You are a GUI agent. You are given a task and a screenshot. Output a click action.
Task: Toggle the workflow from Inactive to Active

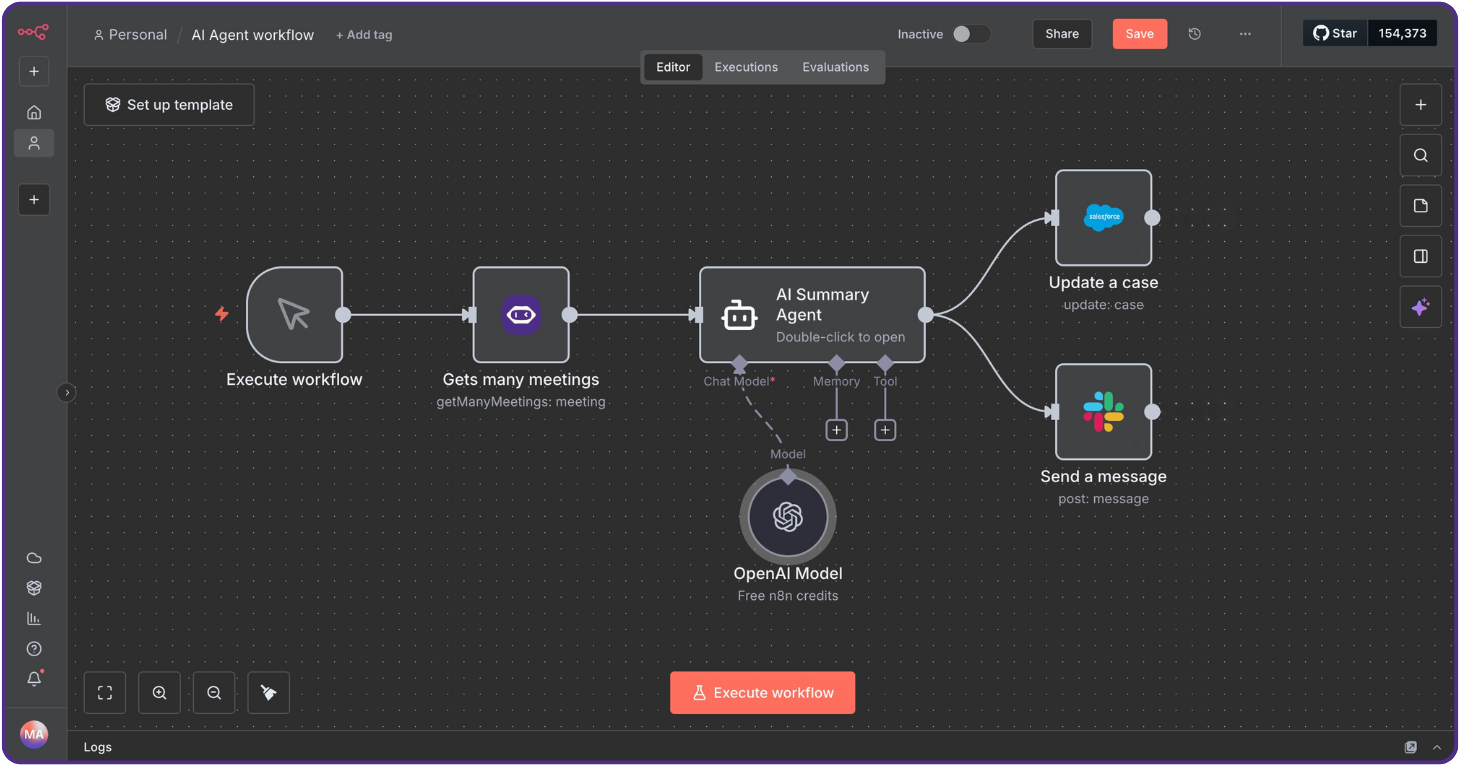pyautogui.click(x=970, y=33)
